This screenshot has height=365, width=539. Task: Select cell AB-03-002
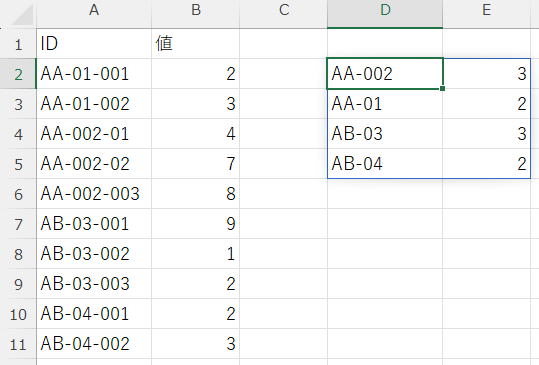(x=94, y=253)
